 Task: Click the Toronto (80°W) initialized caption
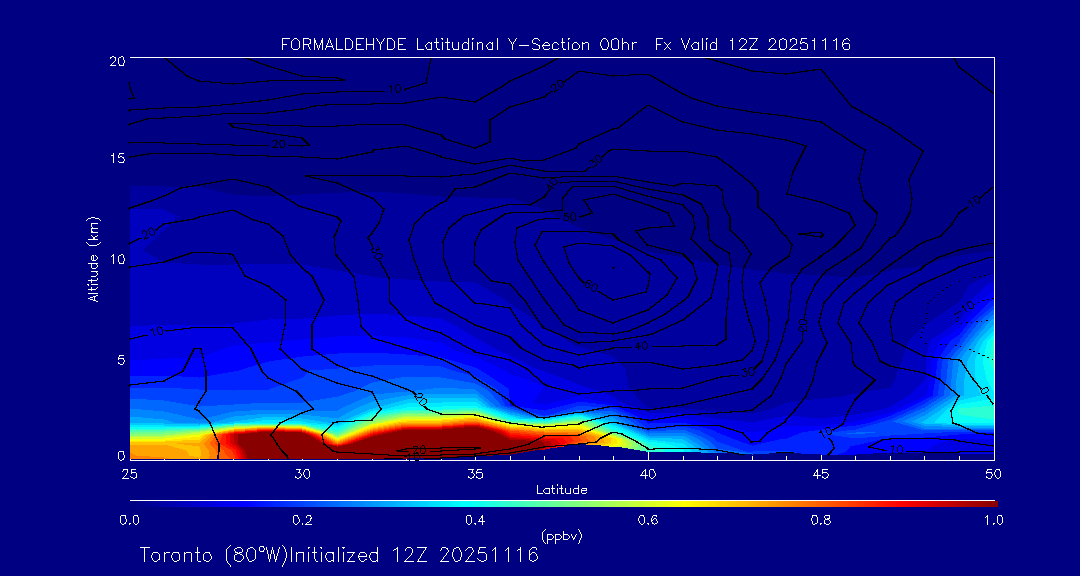click(339, 555)
